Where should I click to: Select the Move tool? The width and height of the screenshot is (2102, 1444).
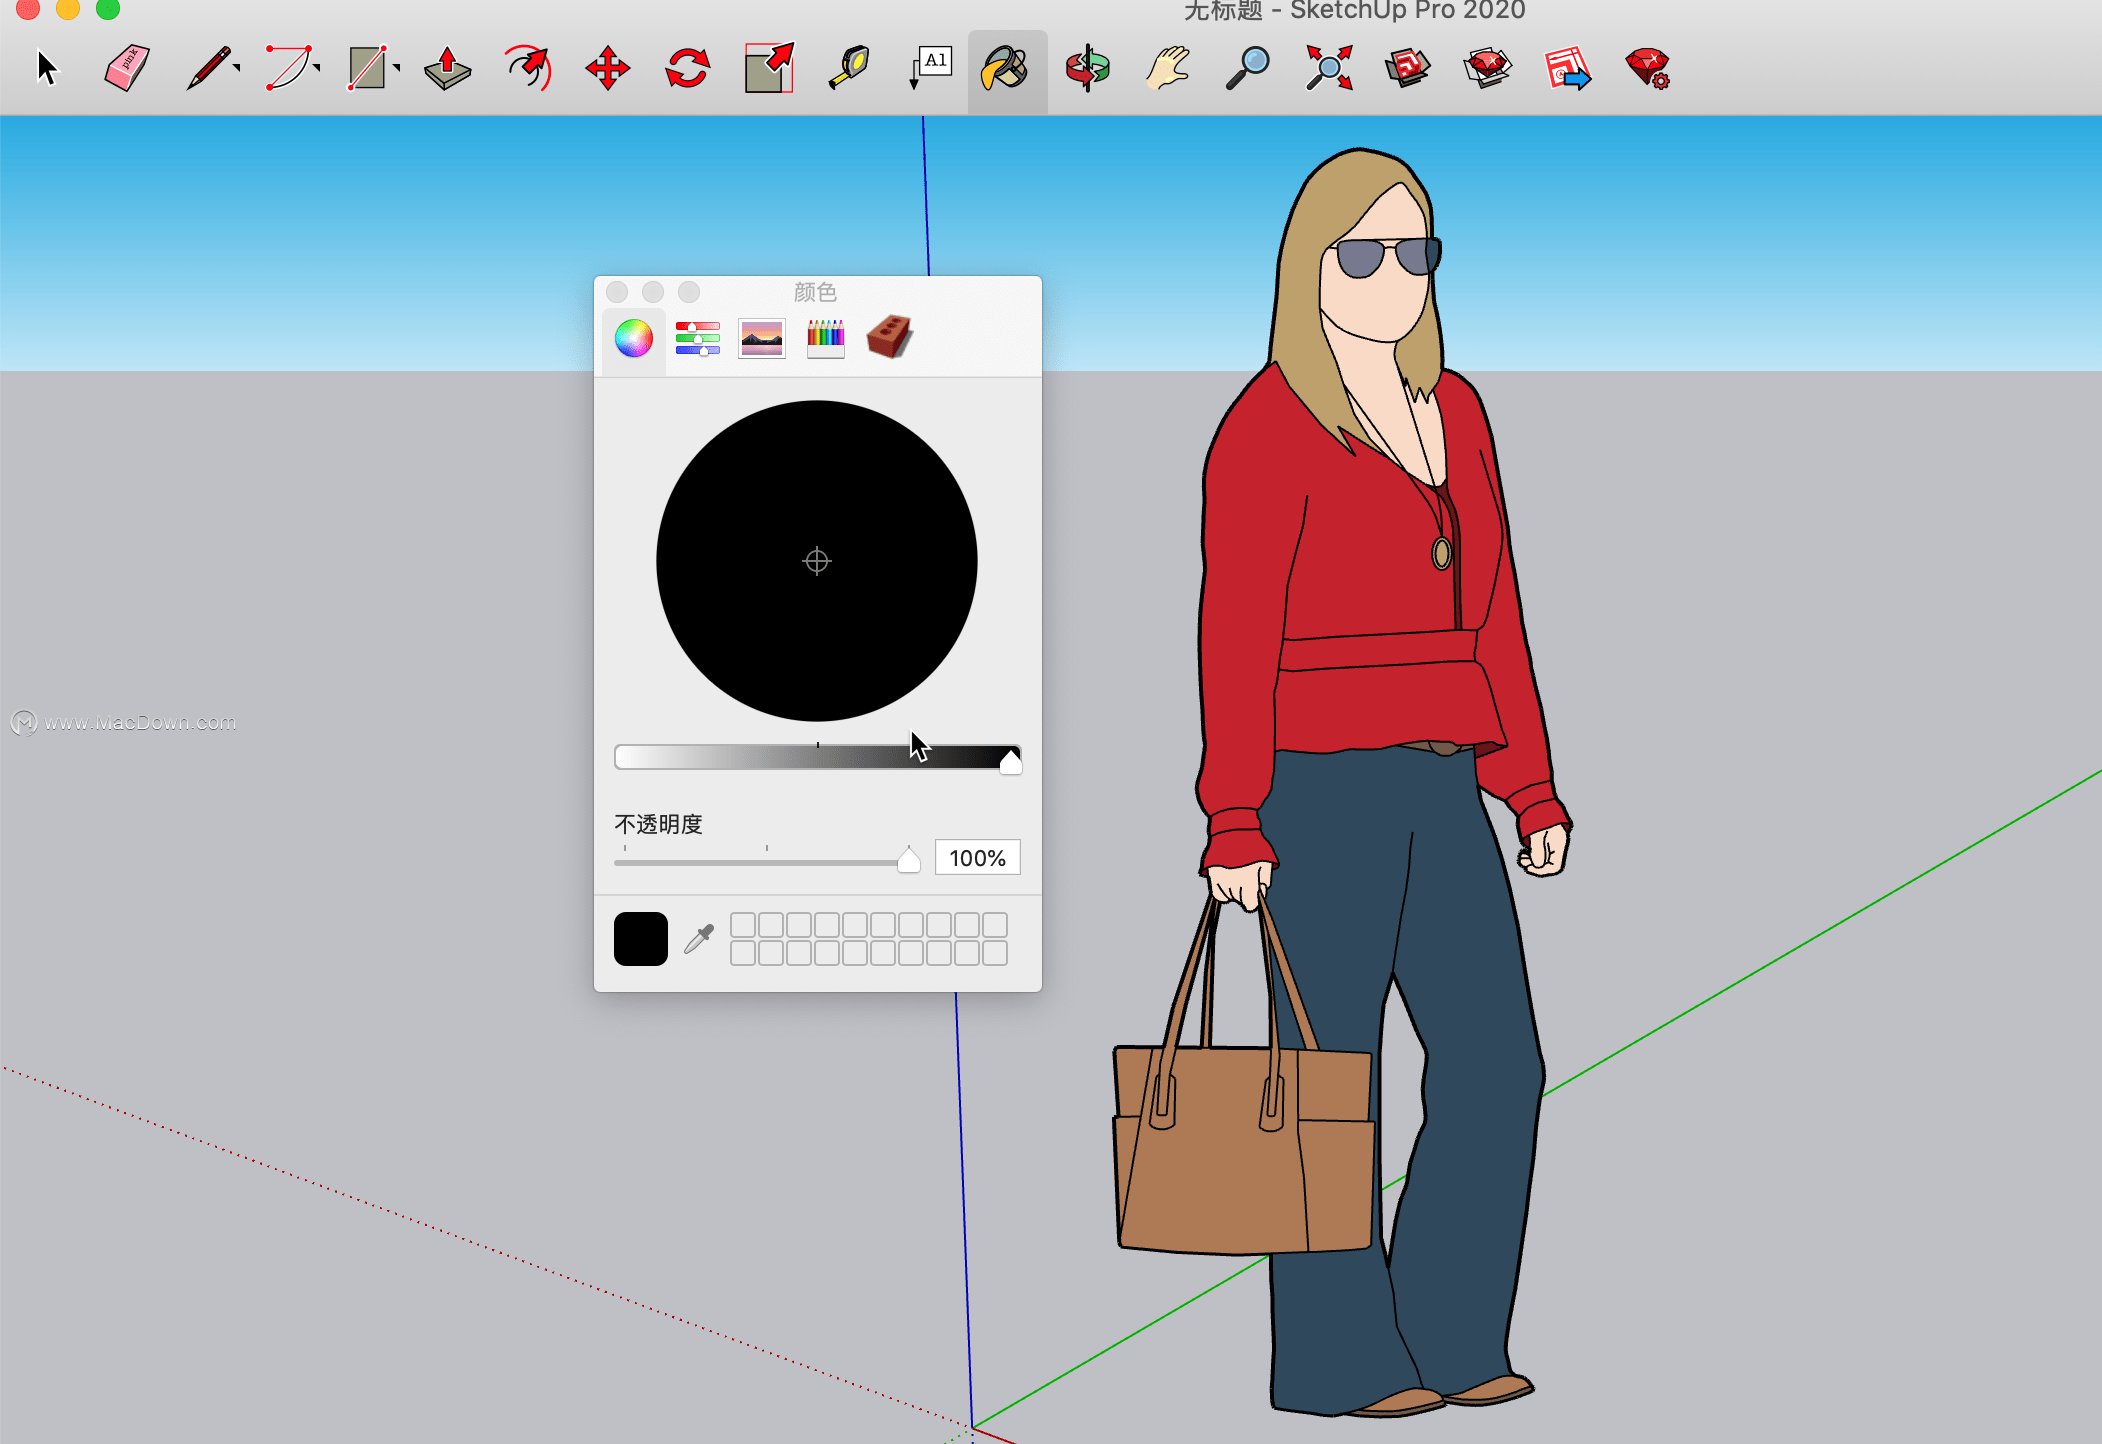(x=608, y=69)
